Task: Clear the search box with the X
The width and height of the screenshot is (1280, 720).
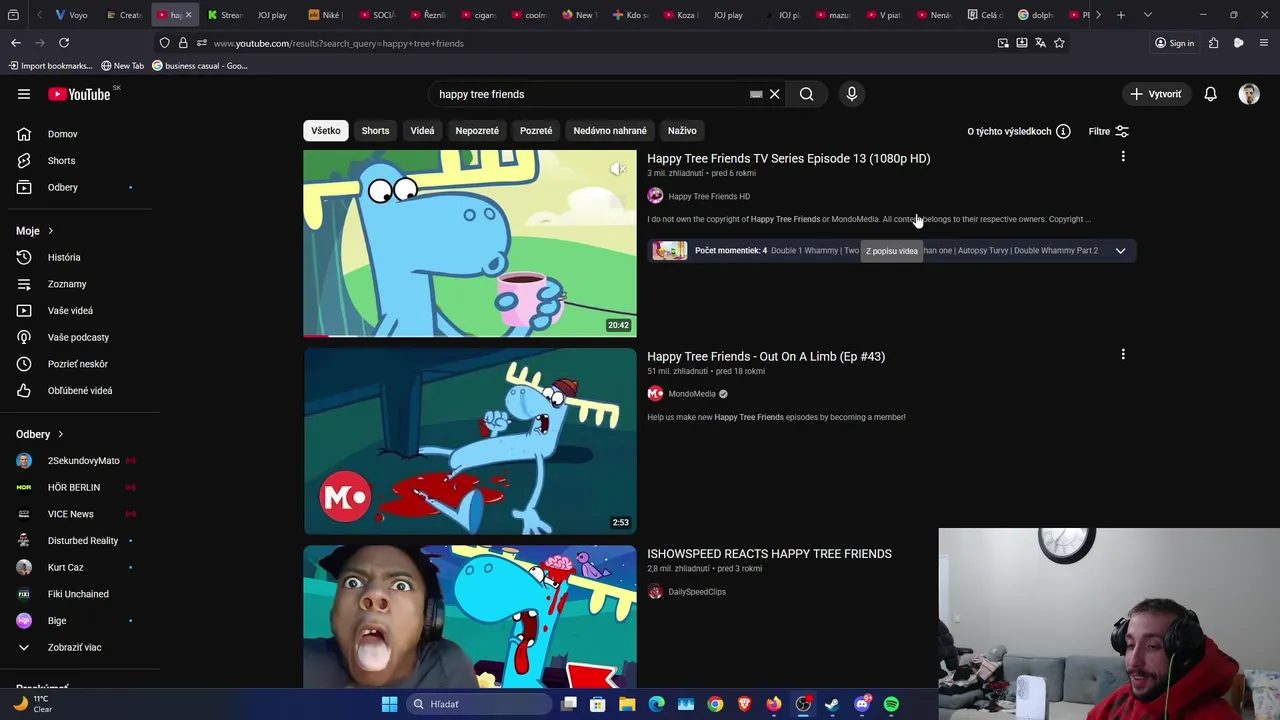Action: click(x=774, y=94)
